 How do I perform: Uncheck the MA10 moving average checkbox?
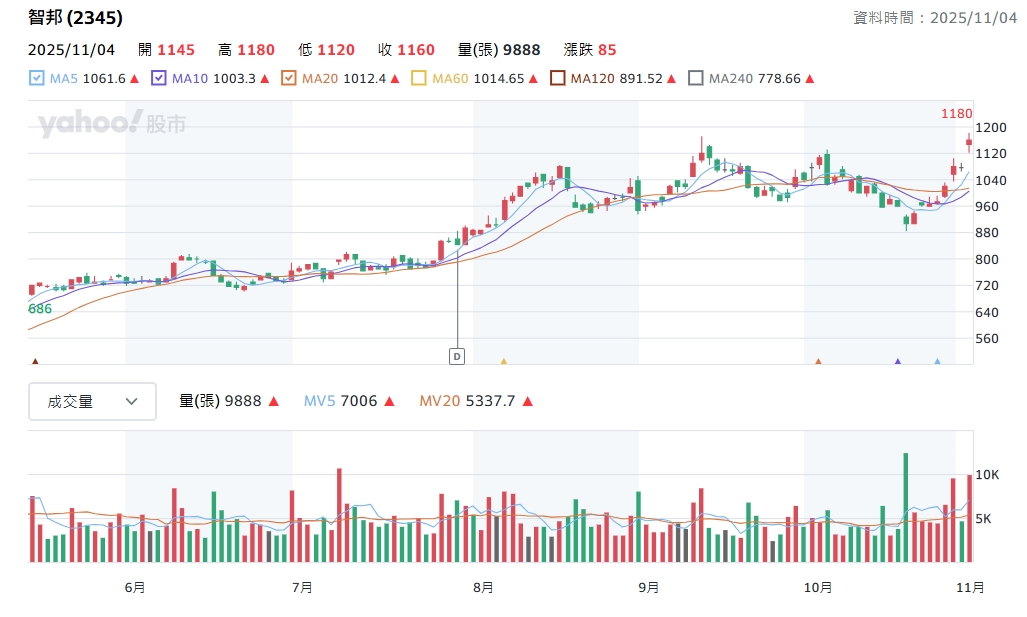[158, 78]
